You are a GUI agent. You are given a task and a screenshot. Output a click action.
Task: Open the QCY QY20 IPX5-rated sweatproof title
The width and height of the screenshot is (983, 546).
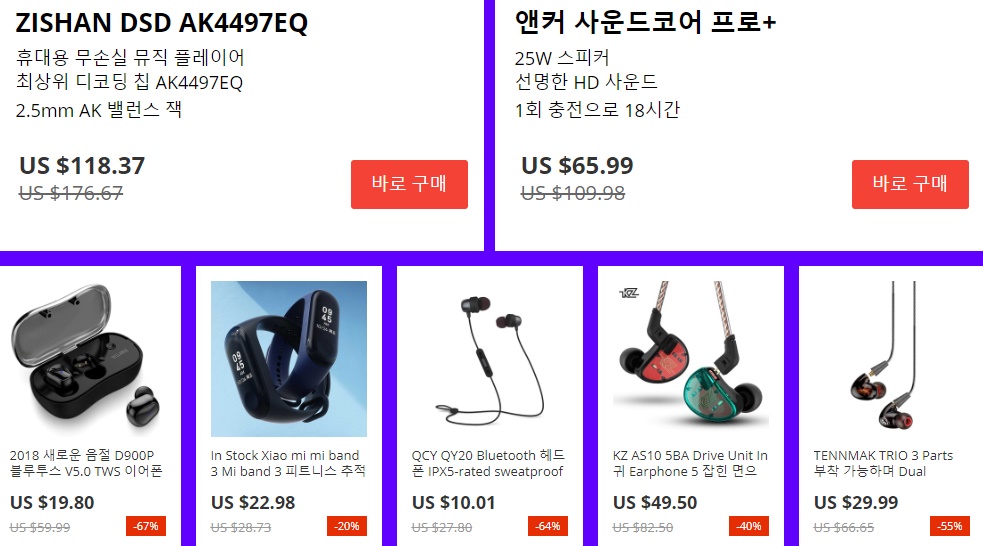coord(488,463)
